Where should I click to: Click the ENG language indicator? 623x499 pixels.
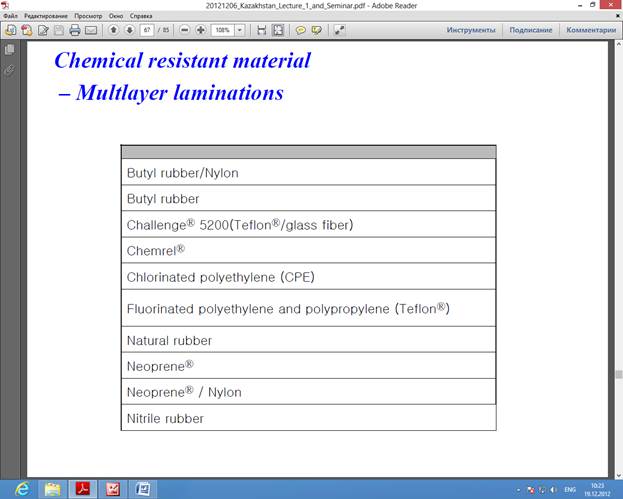(x=570, y=490)
